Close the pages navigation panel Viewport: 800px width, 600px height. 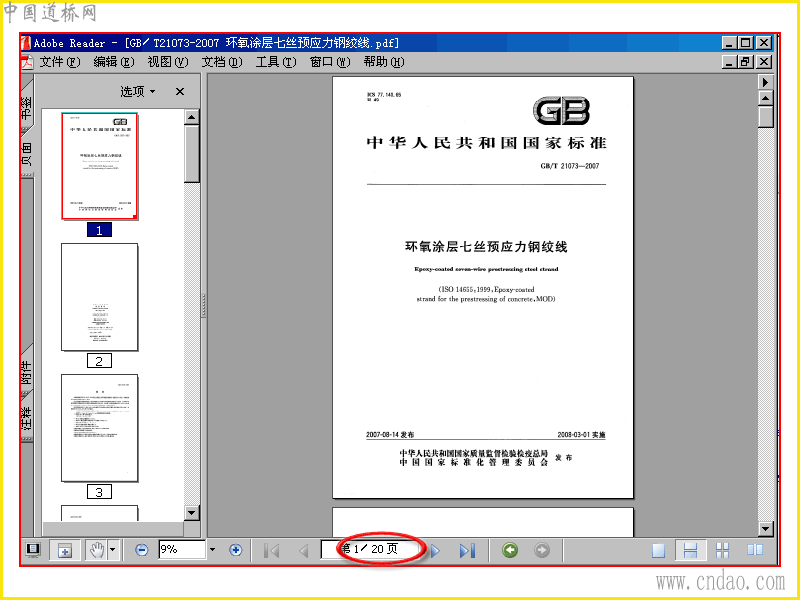tap(180, 91)
